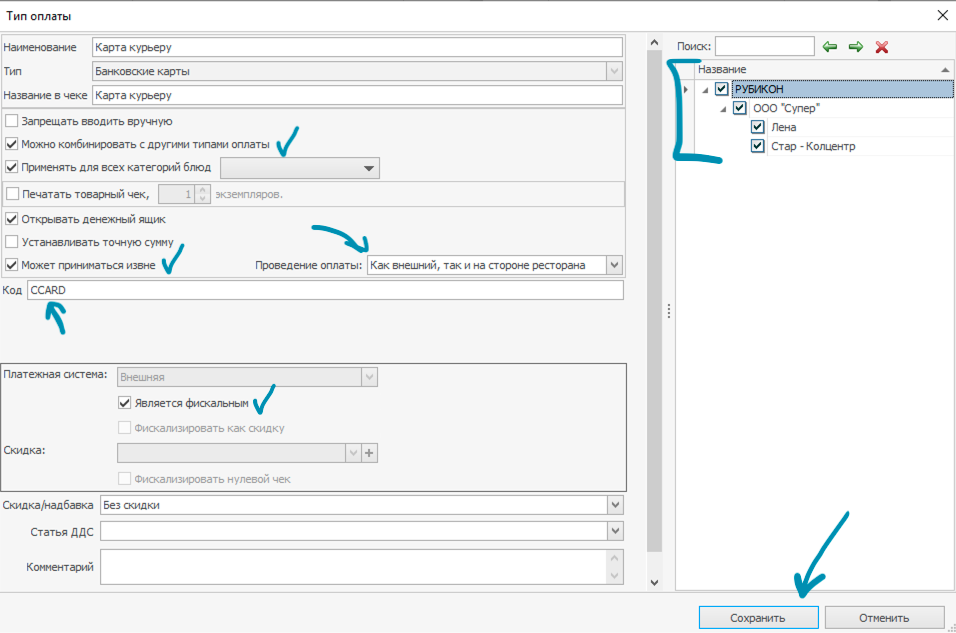This screenshot has width=956, height=633.
Task: Click the Поиск search field
Action: (x=764, y=47)
